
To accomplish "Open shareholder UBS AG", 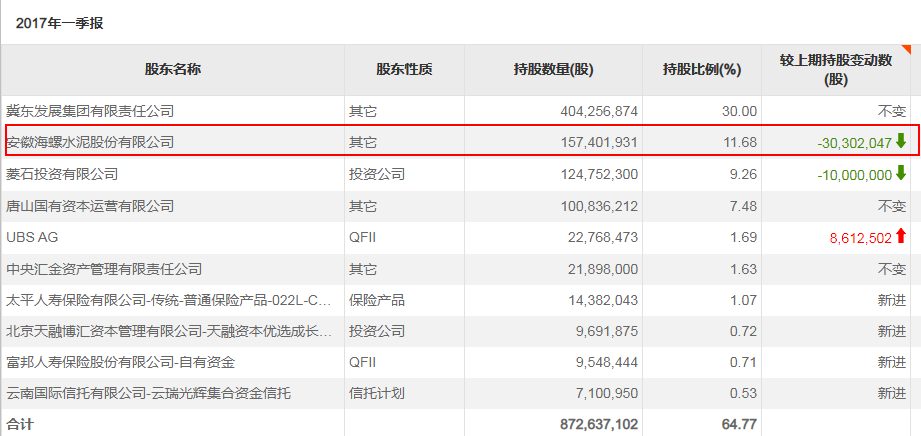I will pyautogui.click(x=32, y=237).
